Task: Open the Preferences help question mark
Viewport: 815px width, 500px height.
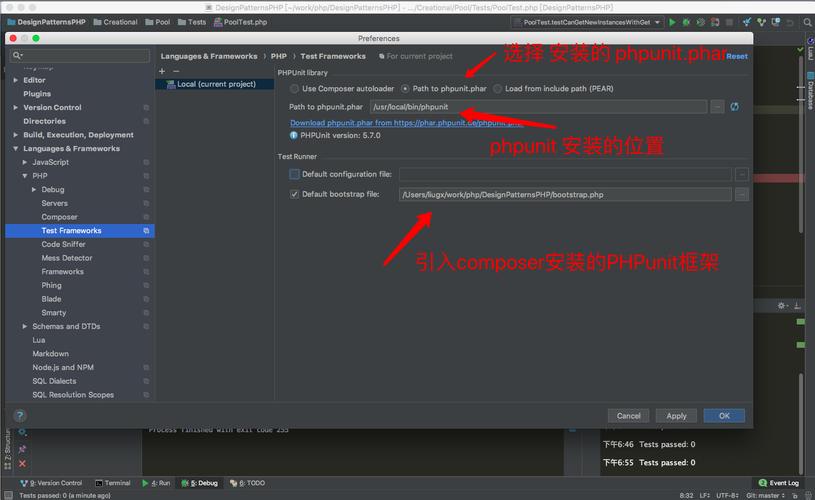Action: (20, 415)
